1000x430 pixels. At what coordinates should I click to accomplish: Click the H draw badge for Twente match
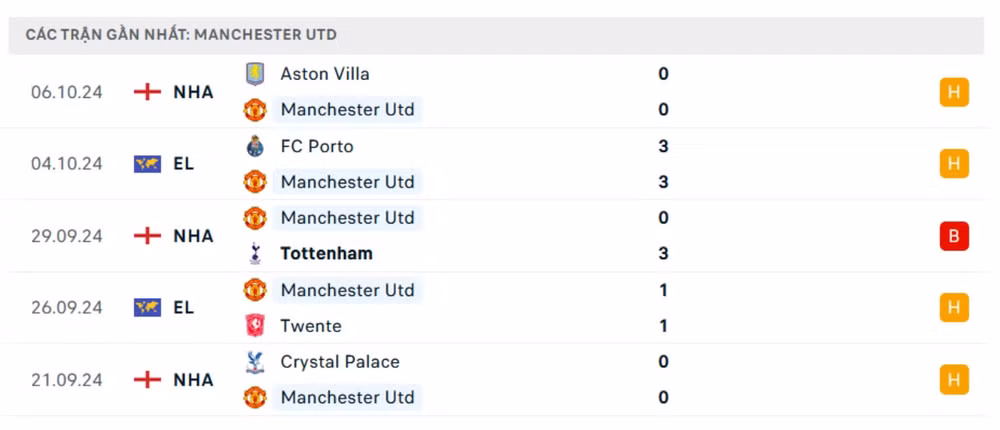point(953,308)
